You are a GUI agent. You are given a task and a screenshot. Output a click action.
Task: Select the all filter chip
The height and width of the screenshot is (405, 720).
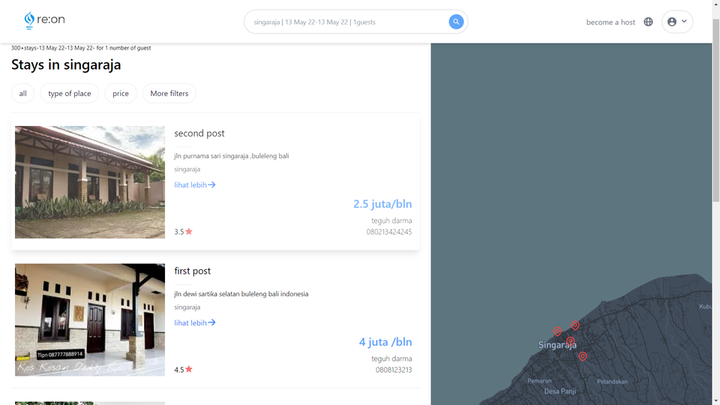23,93
